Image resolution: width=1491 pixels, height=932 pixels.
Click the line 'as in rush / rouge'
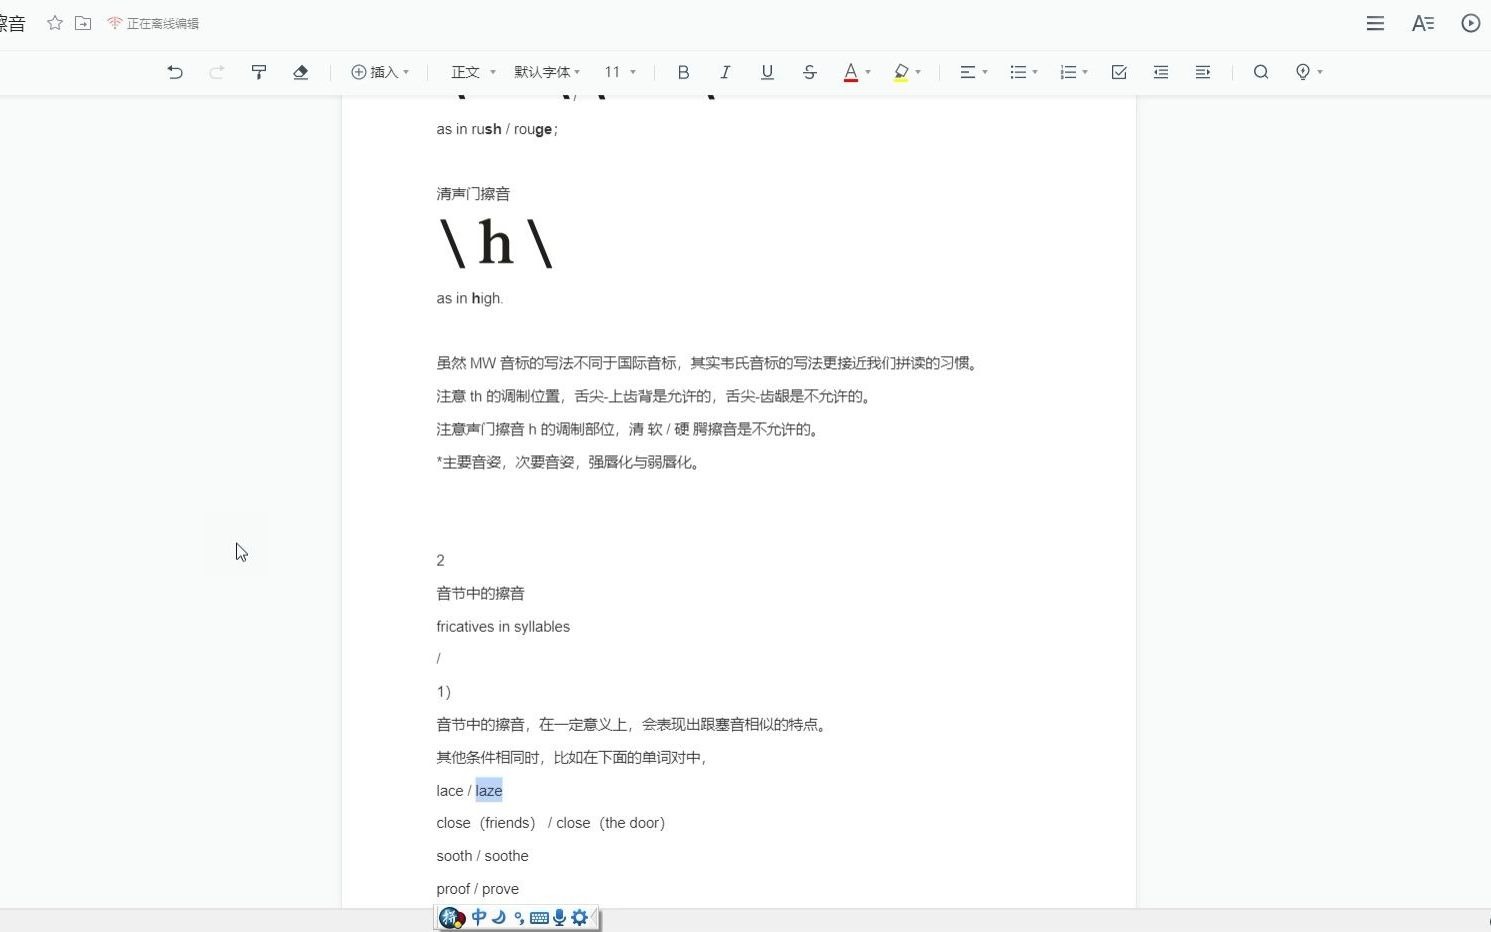497,129
